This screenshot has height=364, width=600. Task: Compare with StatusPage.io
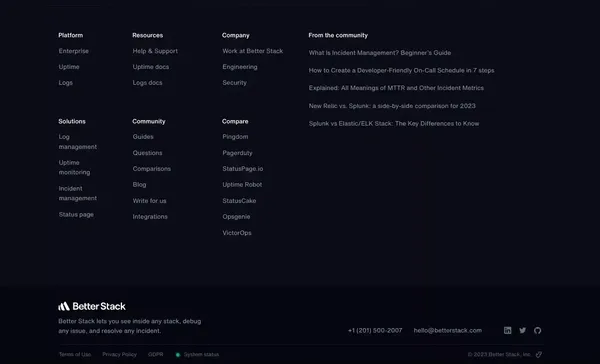tap(243, 169)
